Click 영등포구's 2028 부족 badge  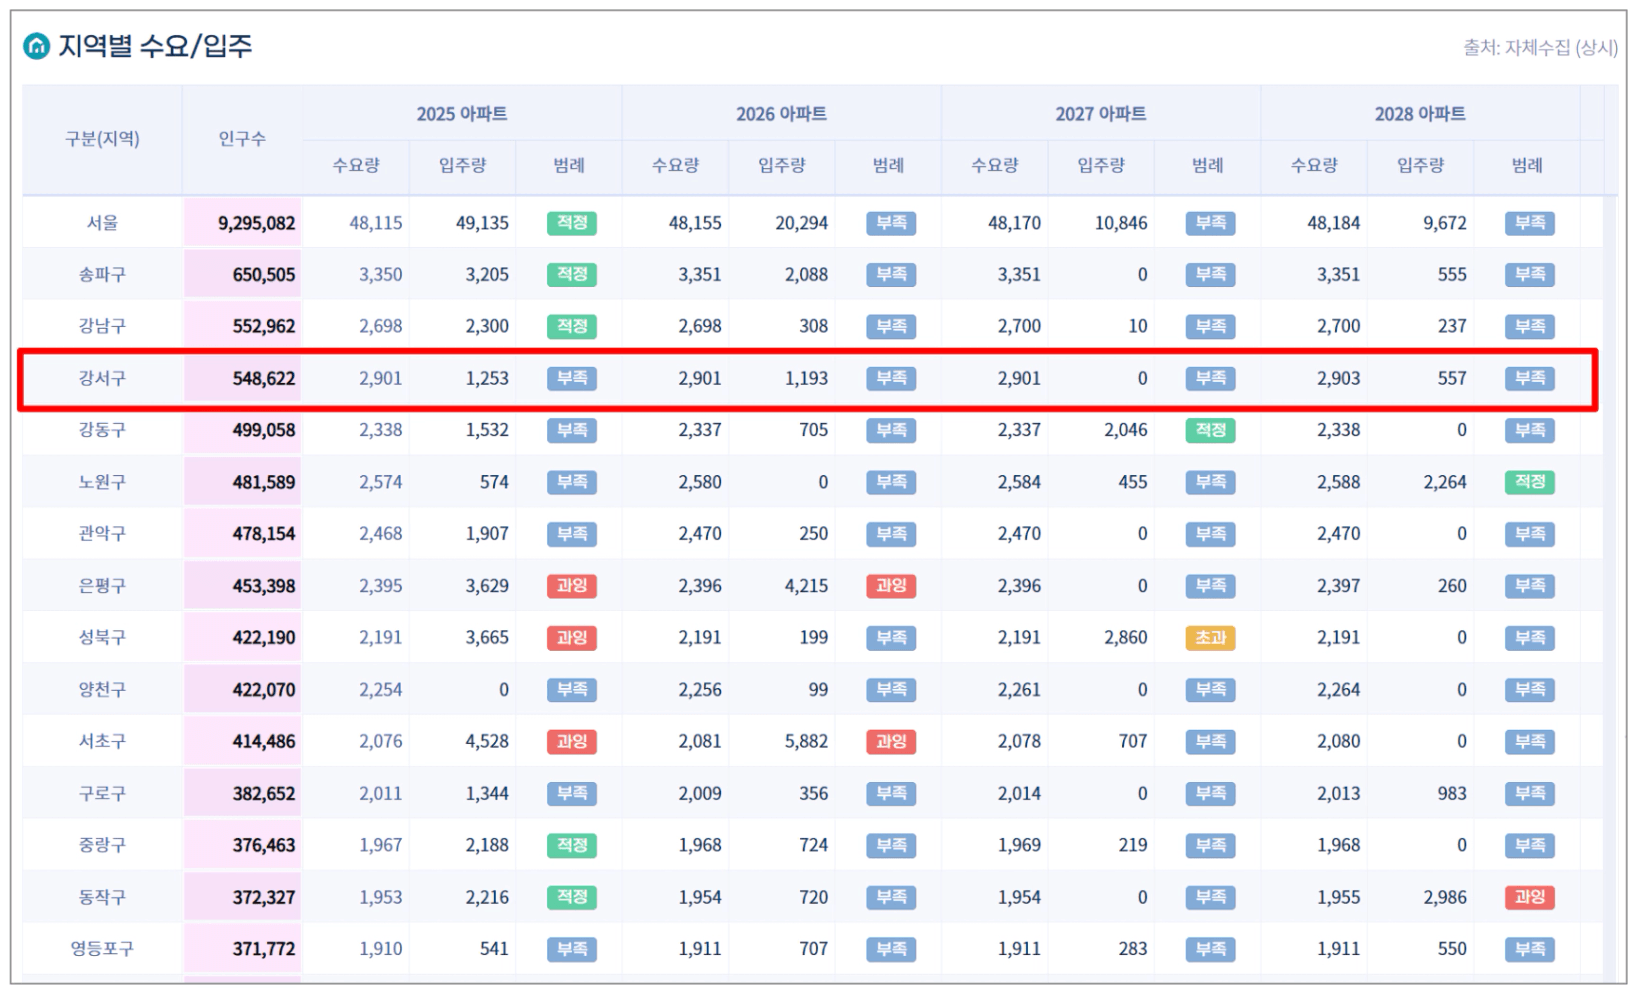(1530, 949)
